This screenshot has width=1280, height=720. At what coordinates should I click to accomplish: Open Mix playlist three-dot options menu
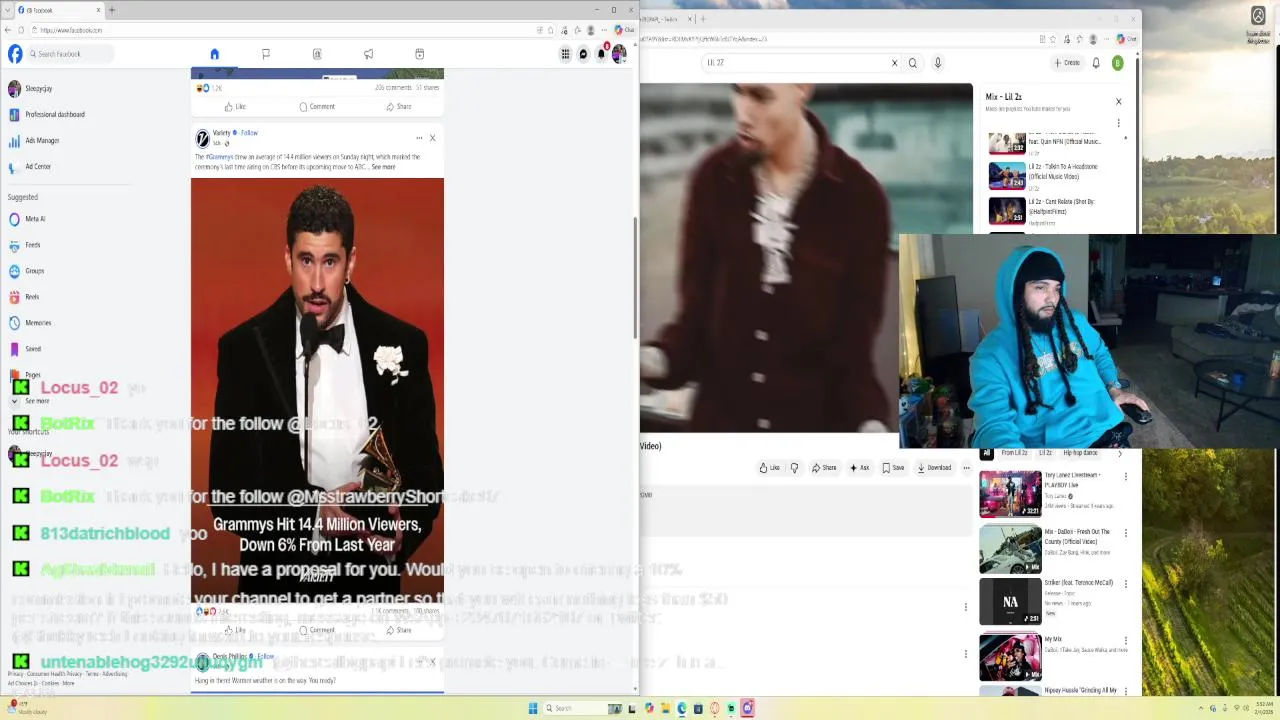pos(1118,123)
